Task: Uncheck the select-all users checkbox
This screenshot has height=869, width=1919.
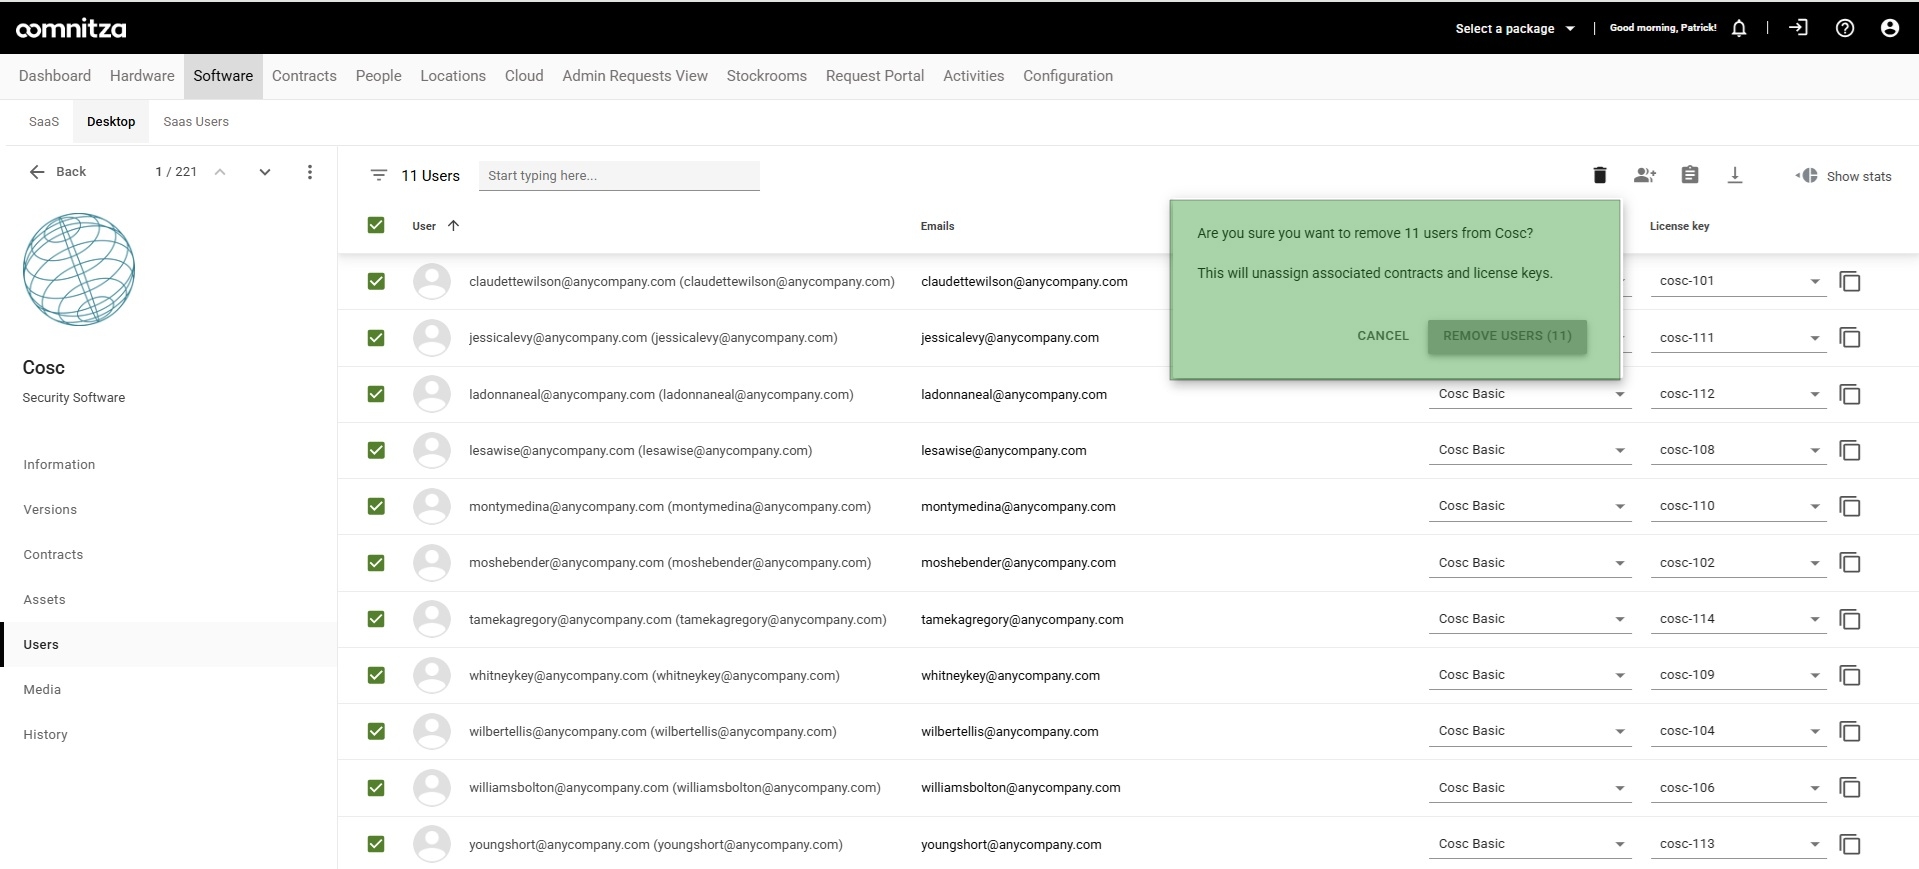Action: pos(376,225)
